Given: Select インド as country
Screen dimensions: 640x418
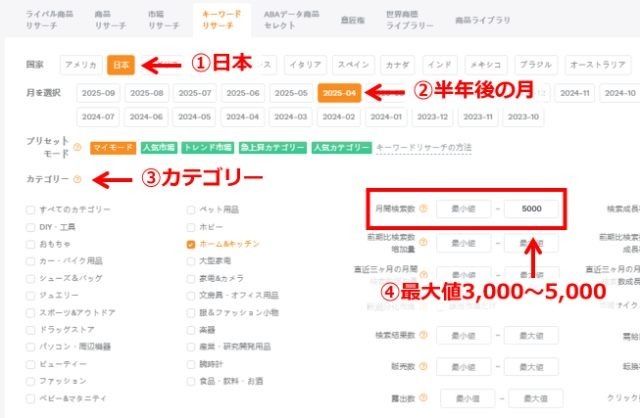Looking at the screenshot, I should [x=440, y=65].
